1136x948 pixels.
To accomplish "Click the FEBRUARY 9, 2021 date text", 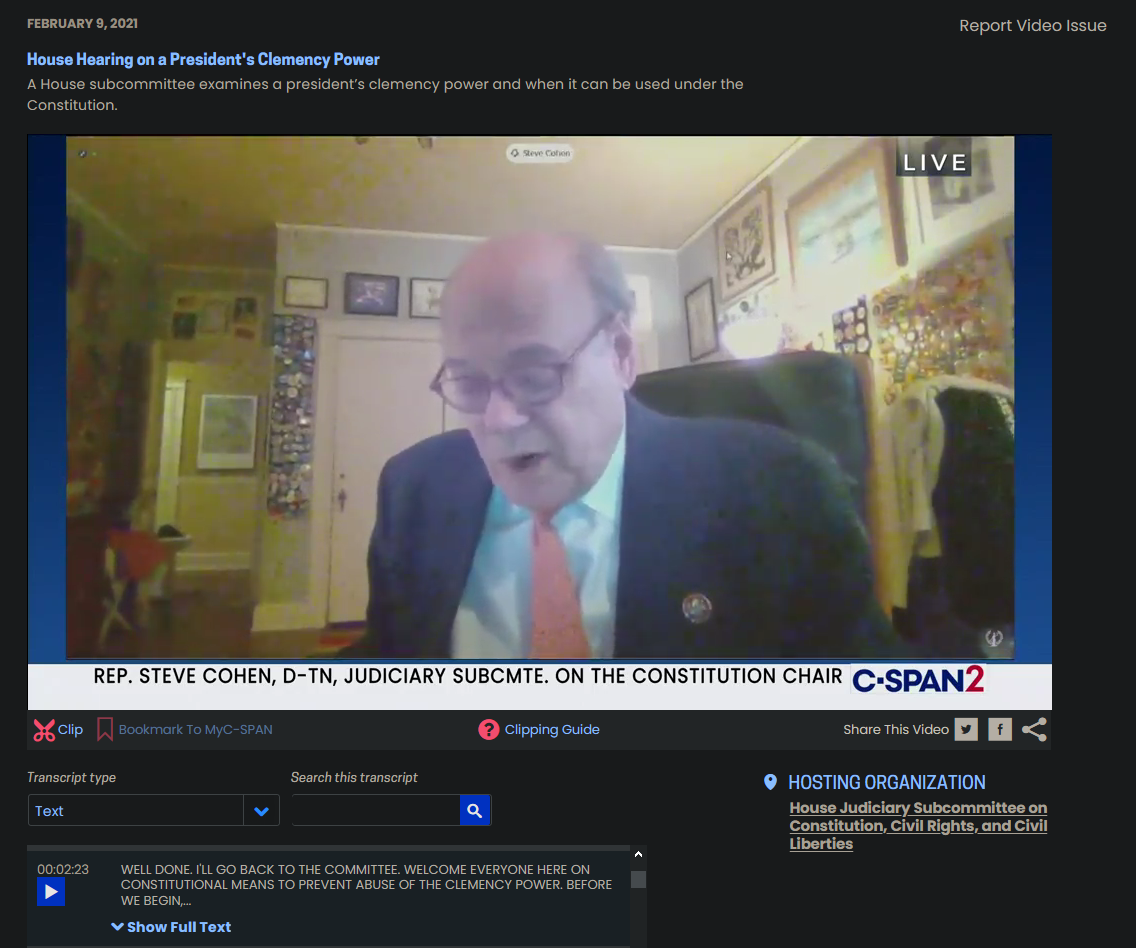I will (x=83, y=23).
